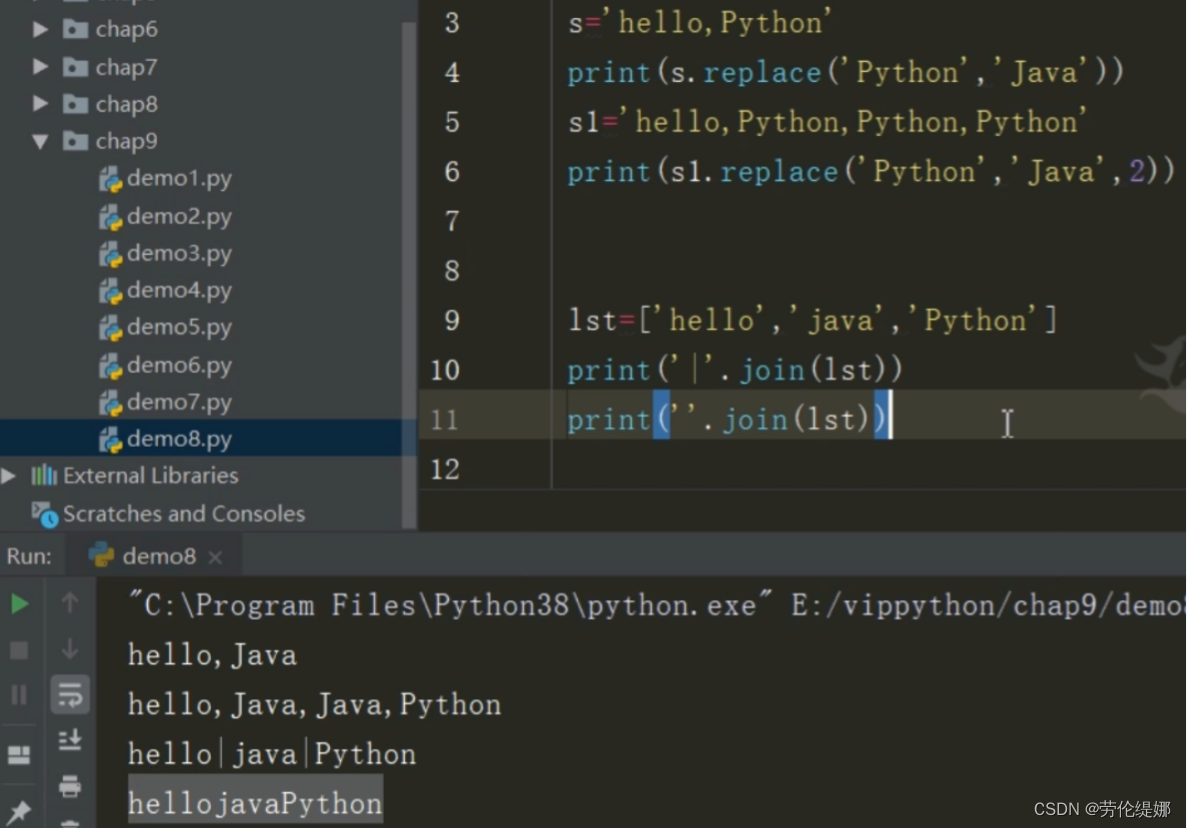Click the Down the stack trace arrow

[x=70, y=649]
